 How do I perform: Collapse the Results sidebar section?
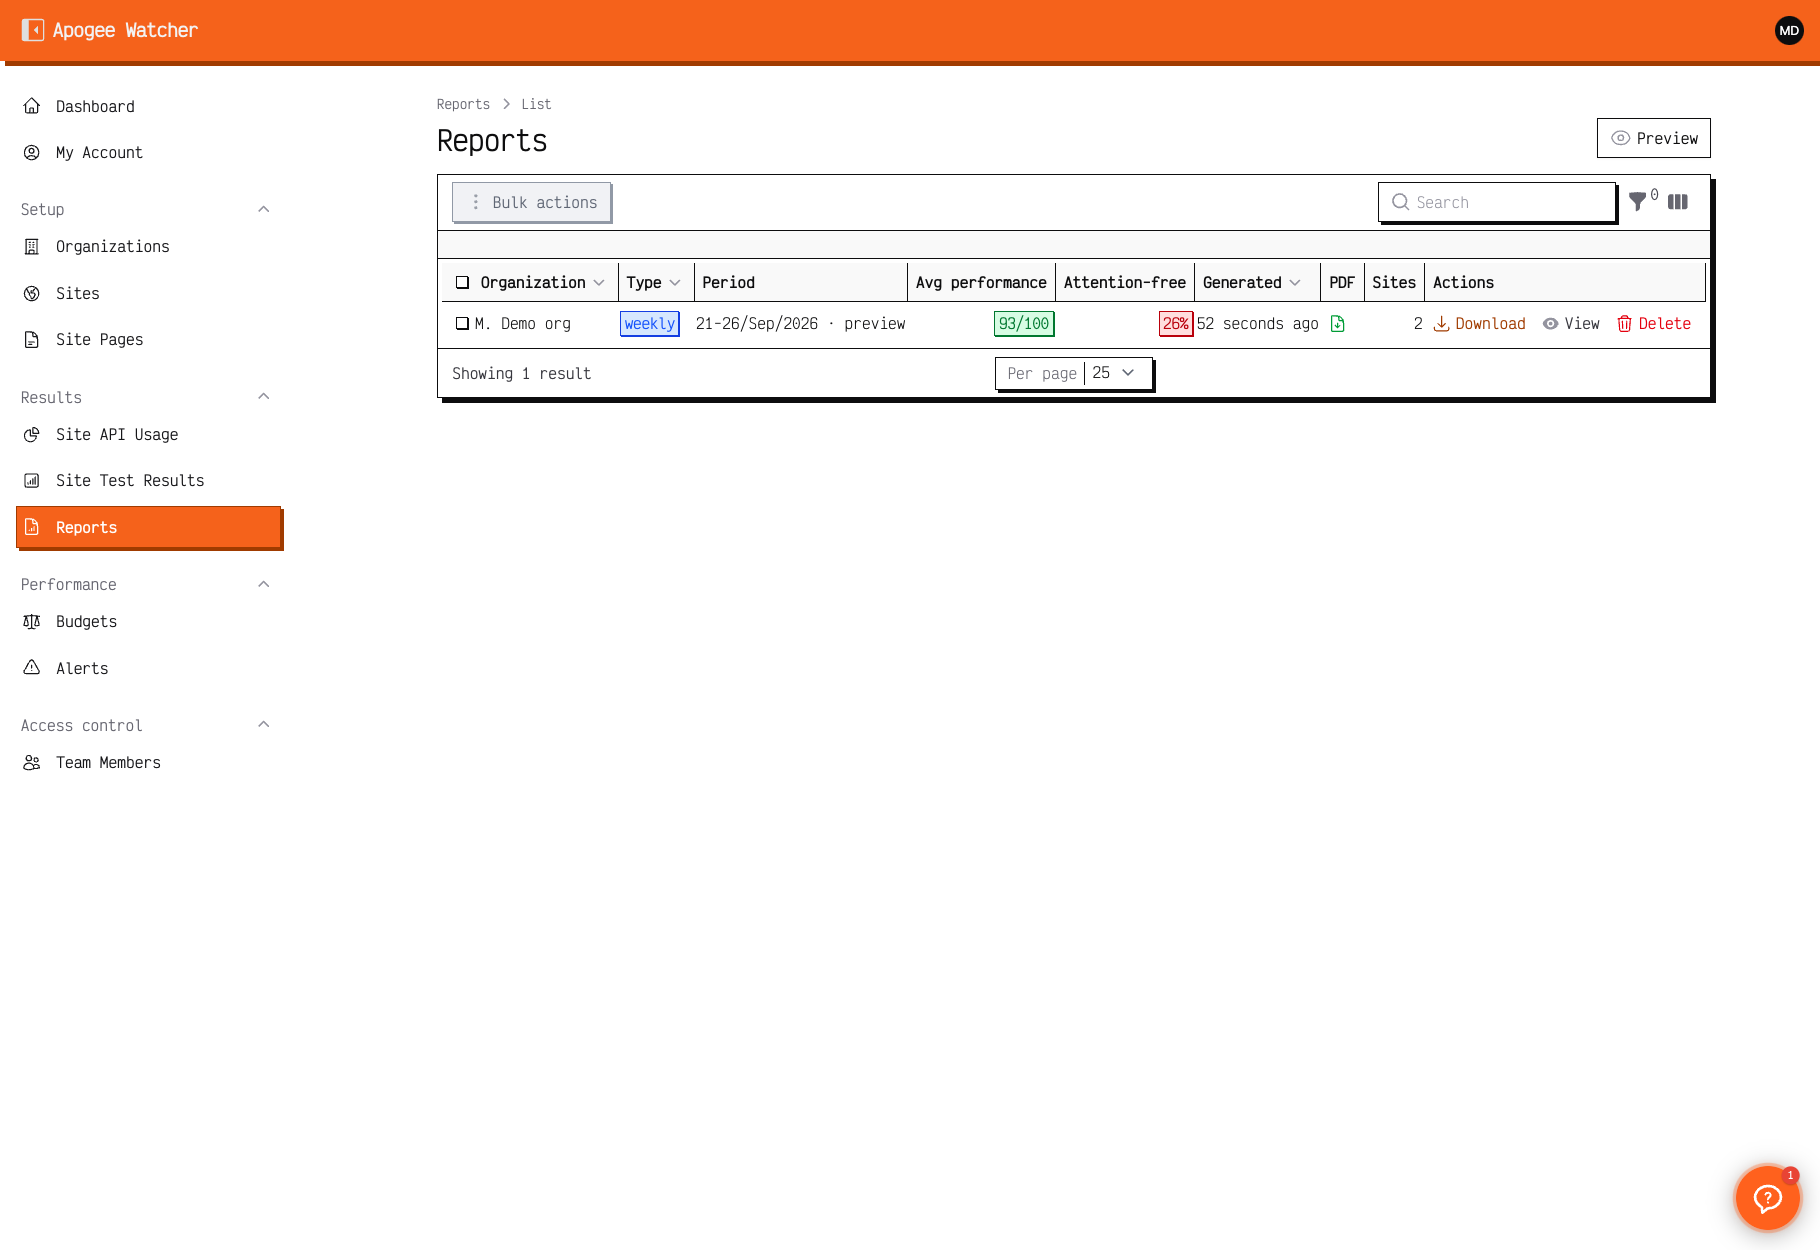coord(264,397)
